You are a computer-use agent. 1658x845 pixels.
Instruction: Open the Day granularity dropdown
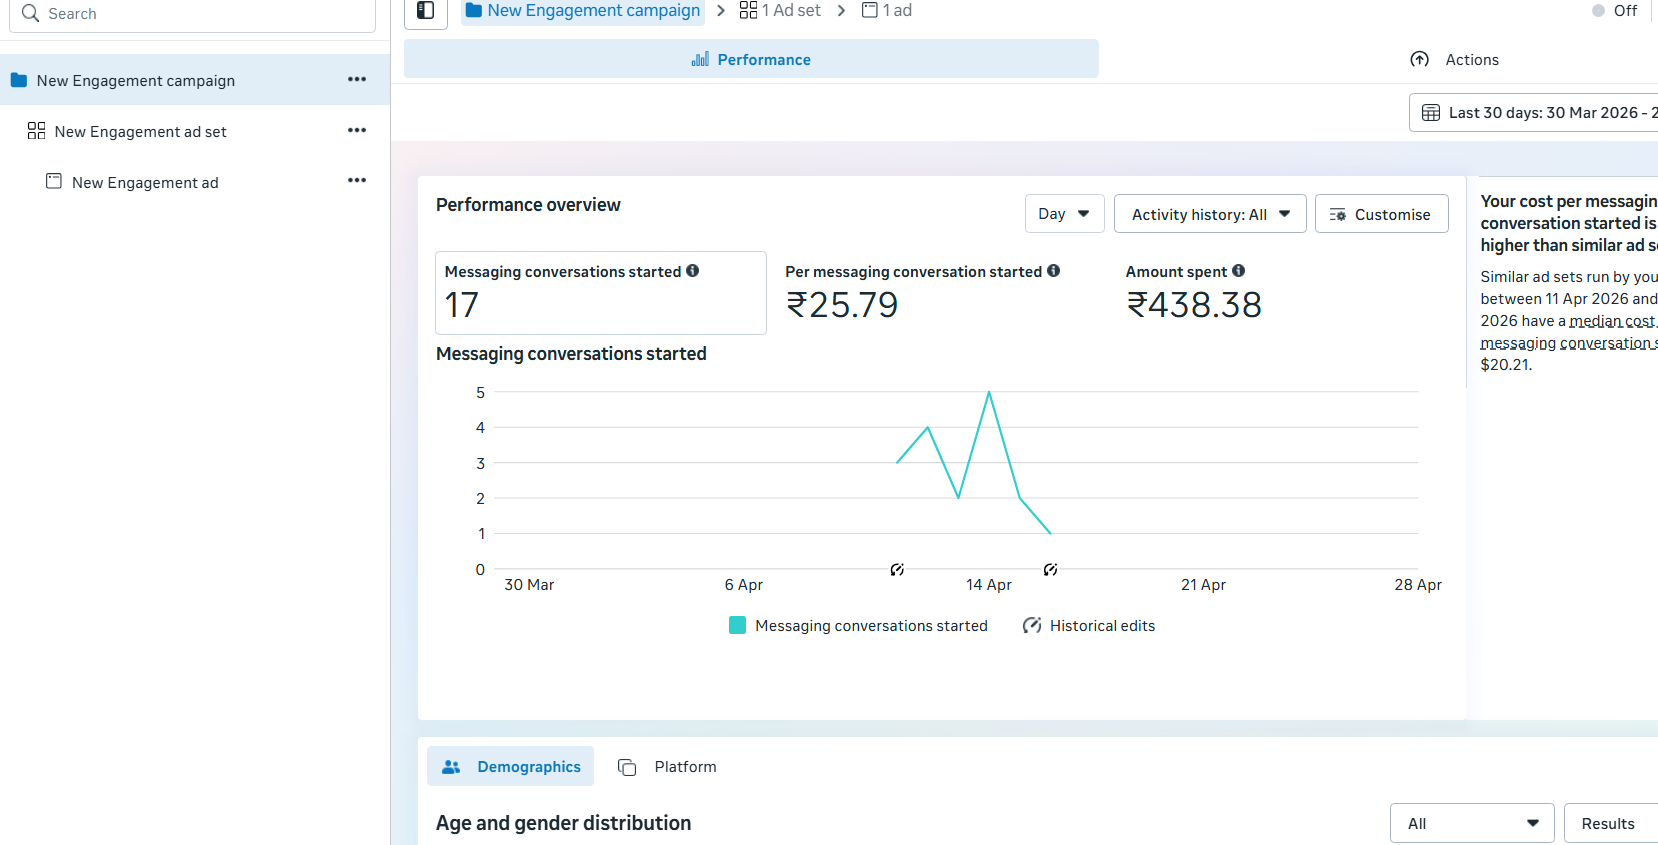(1064, 214)
